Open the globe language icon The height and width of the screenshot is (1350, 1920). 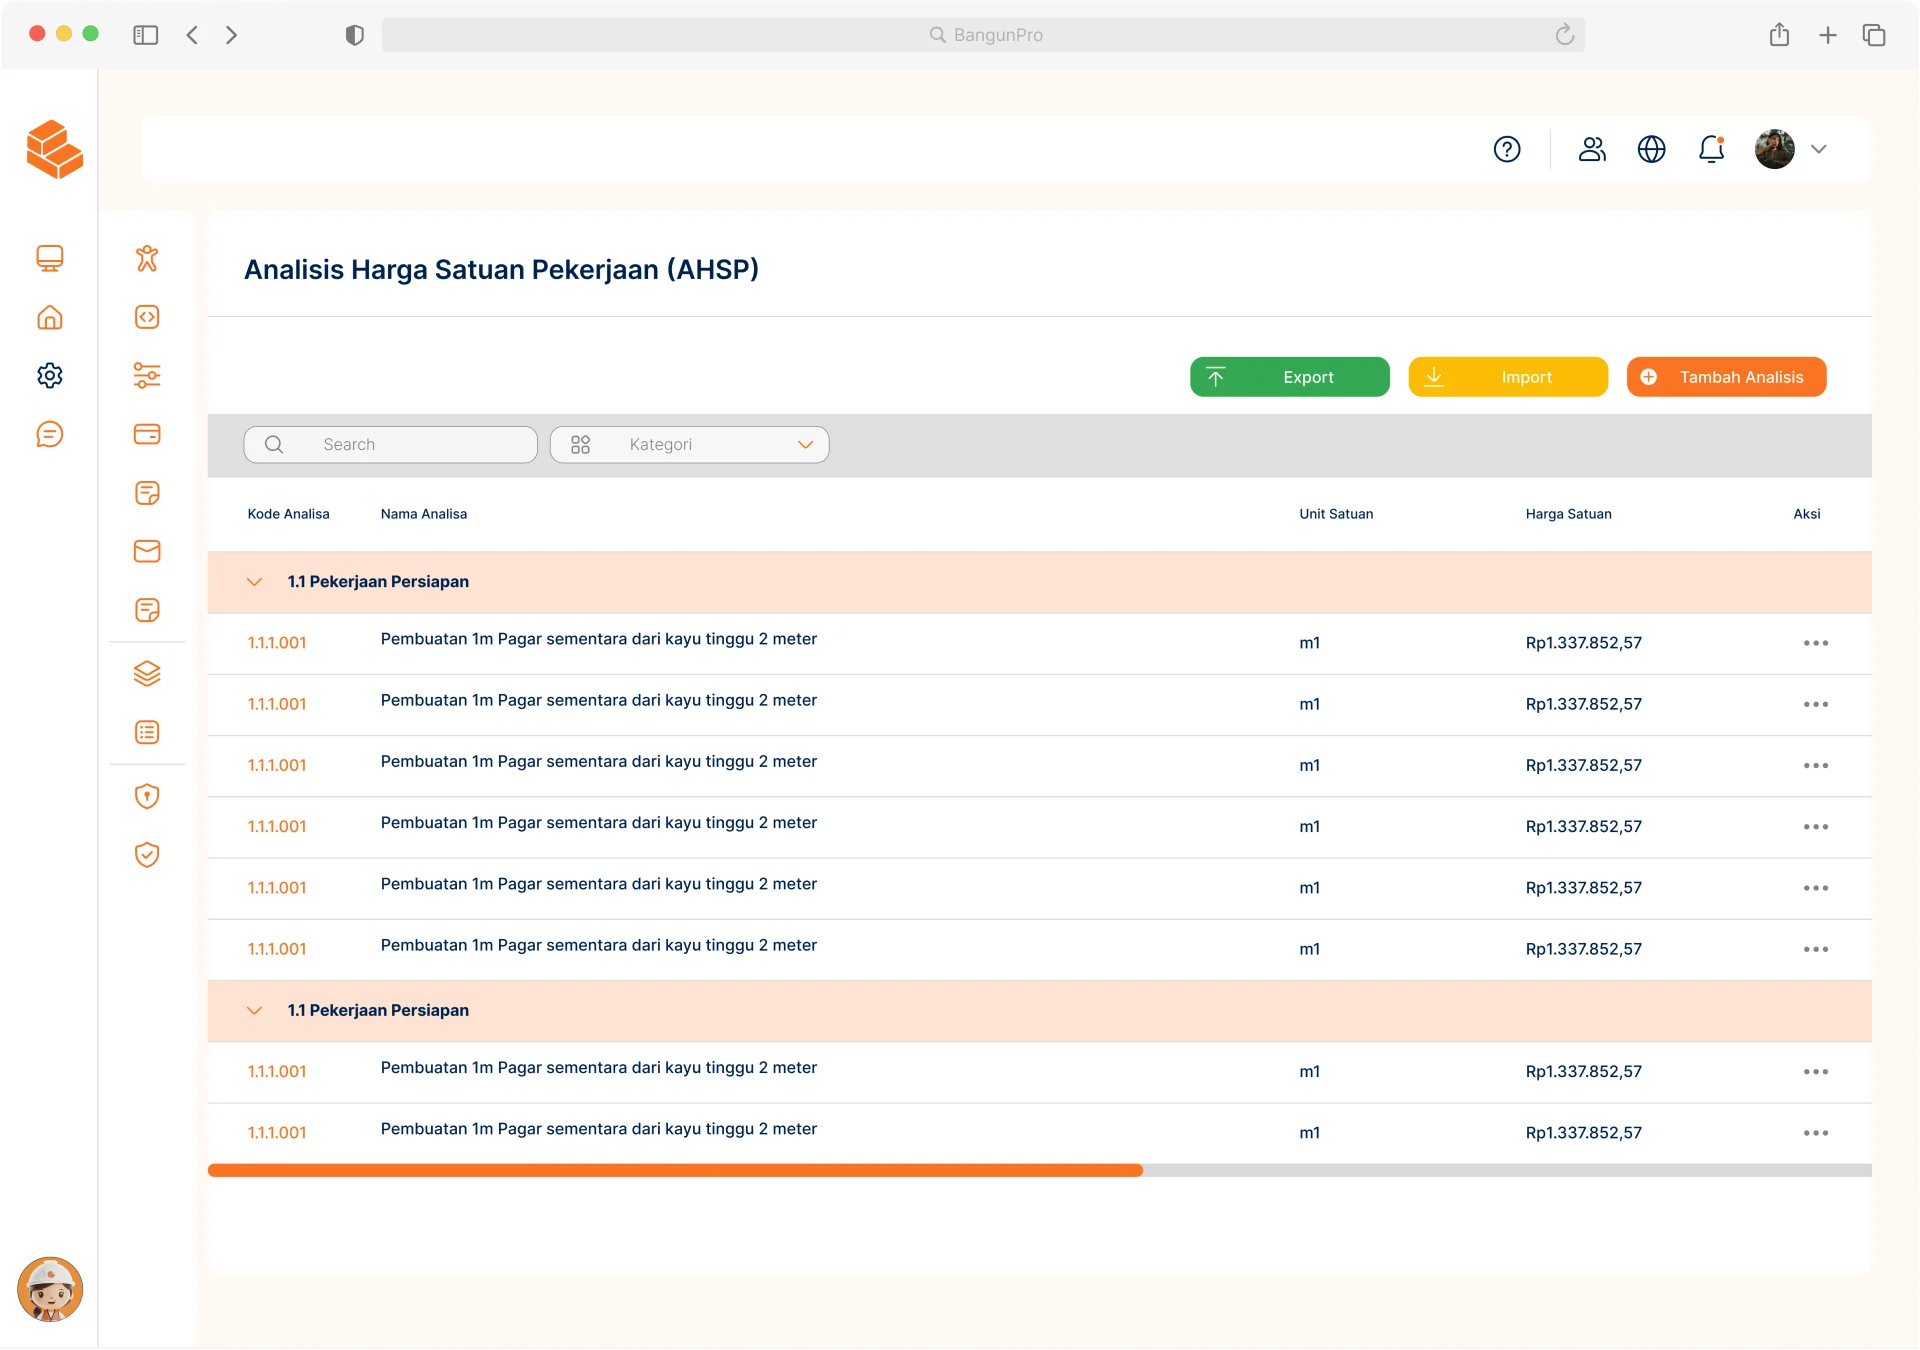click(1651, 149)
